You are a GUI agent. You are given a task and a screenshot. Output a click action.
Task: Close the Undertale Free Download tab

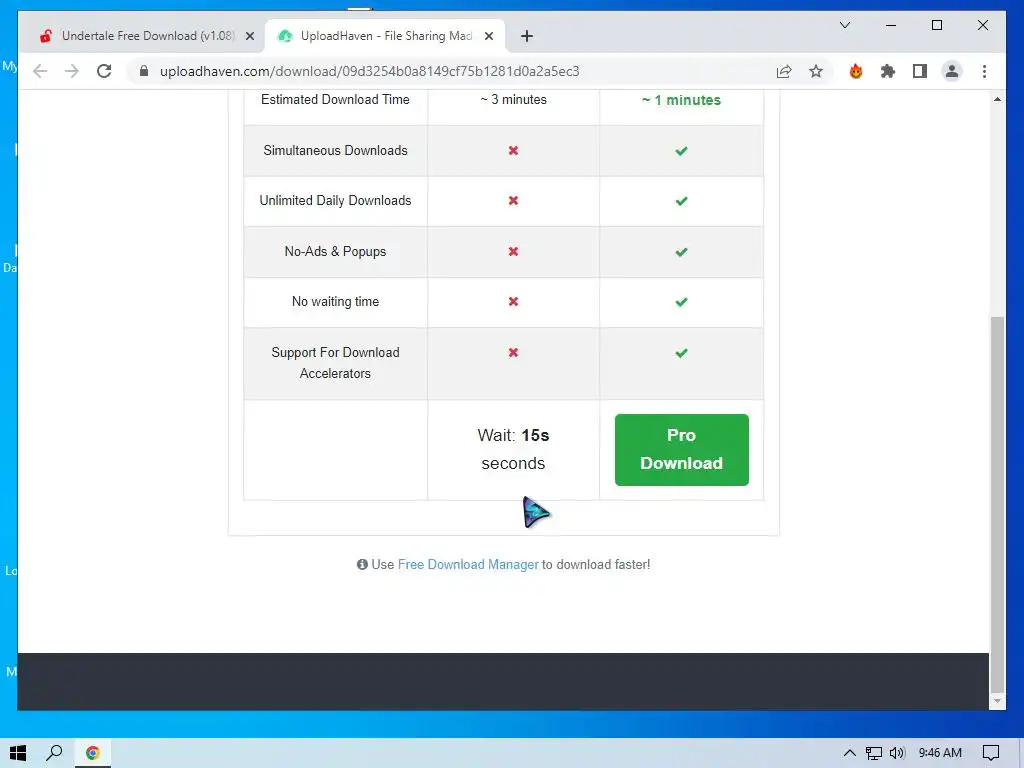249,37
